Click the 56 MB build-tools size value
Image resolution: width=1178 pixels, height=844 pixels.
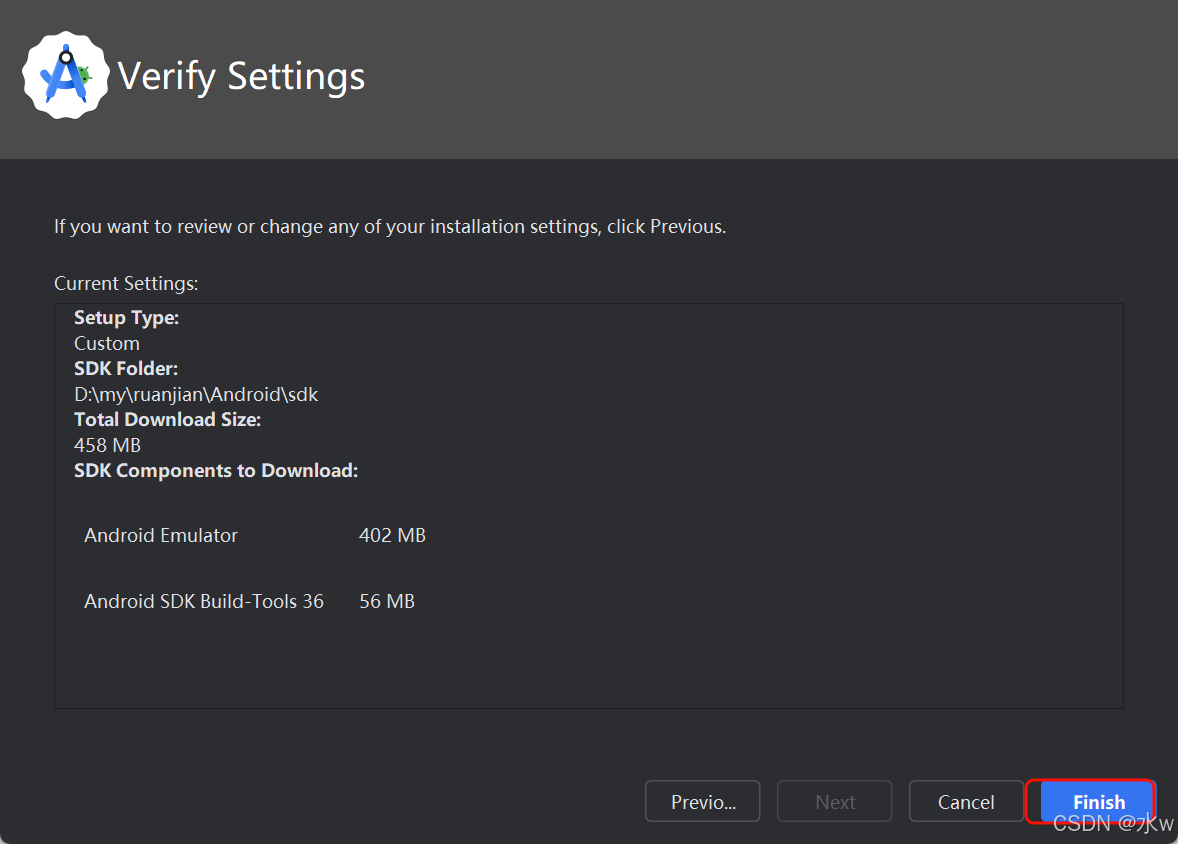(x=387, y=601)
